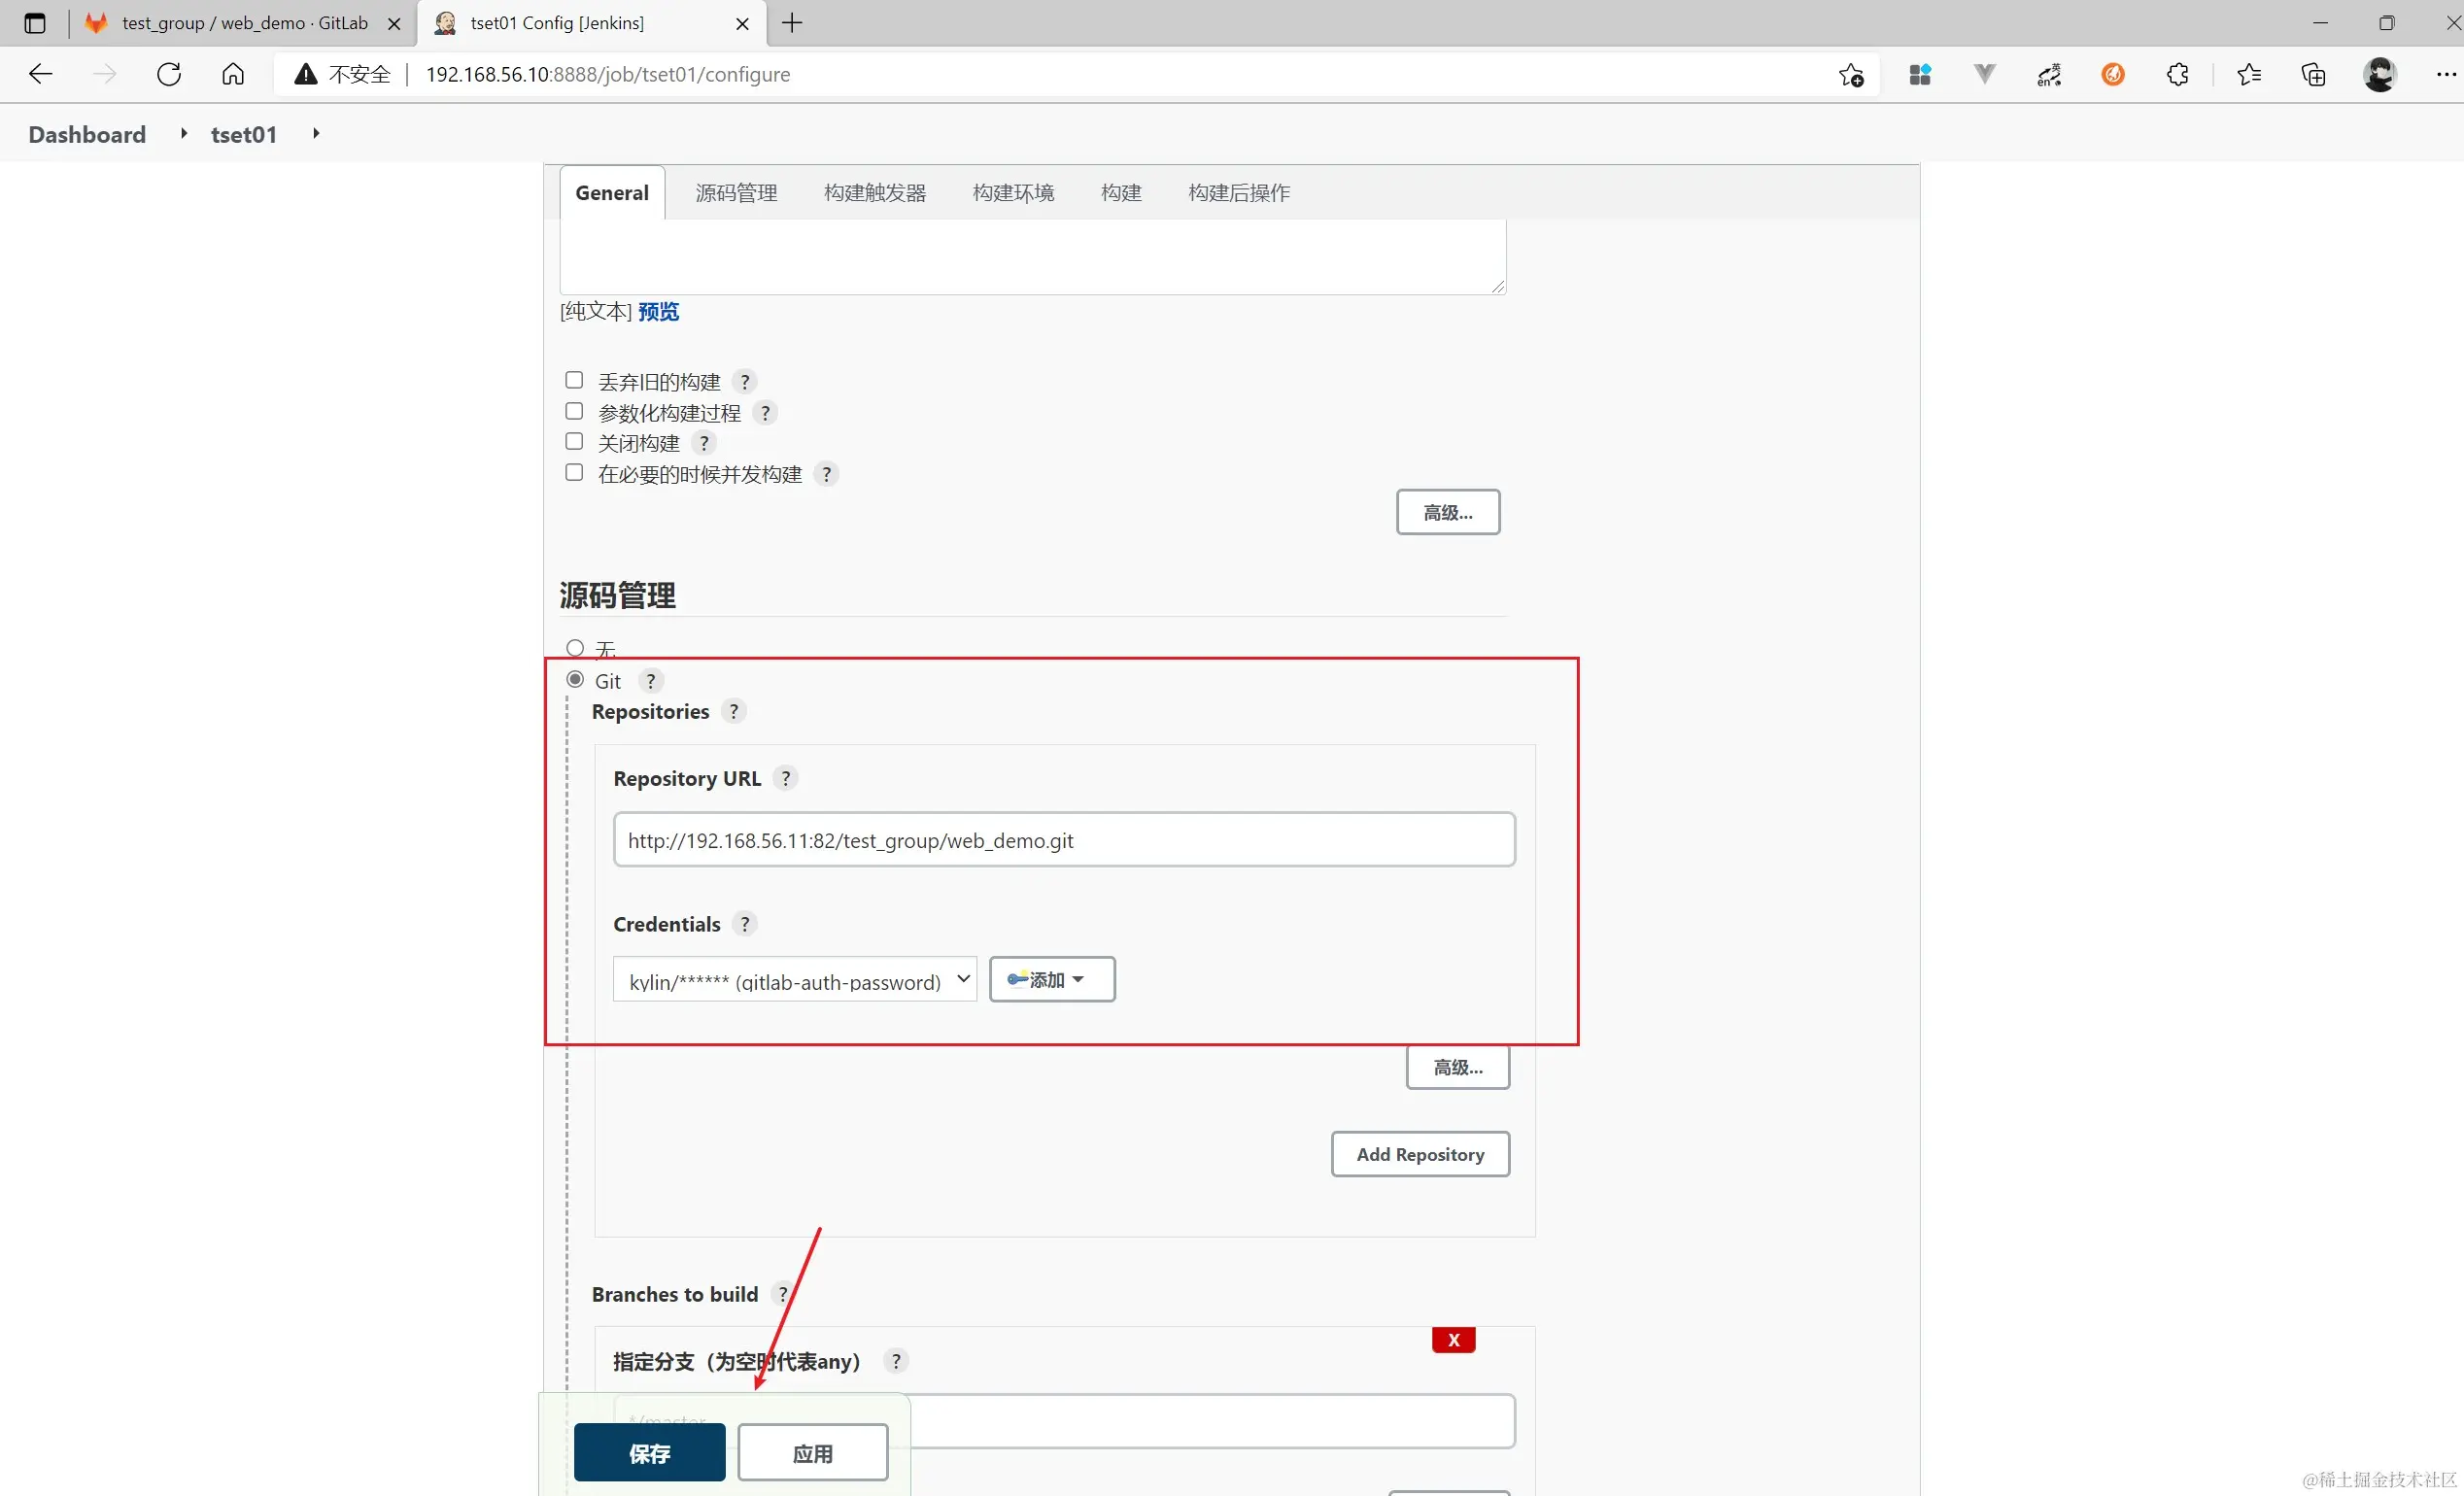The image size is (2464, 1496).
Task: Expand the 添加 credentials dropdown button
Action: click(1051, 980)
